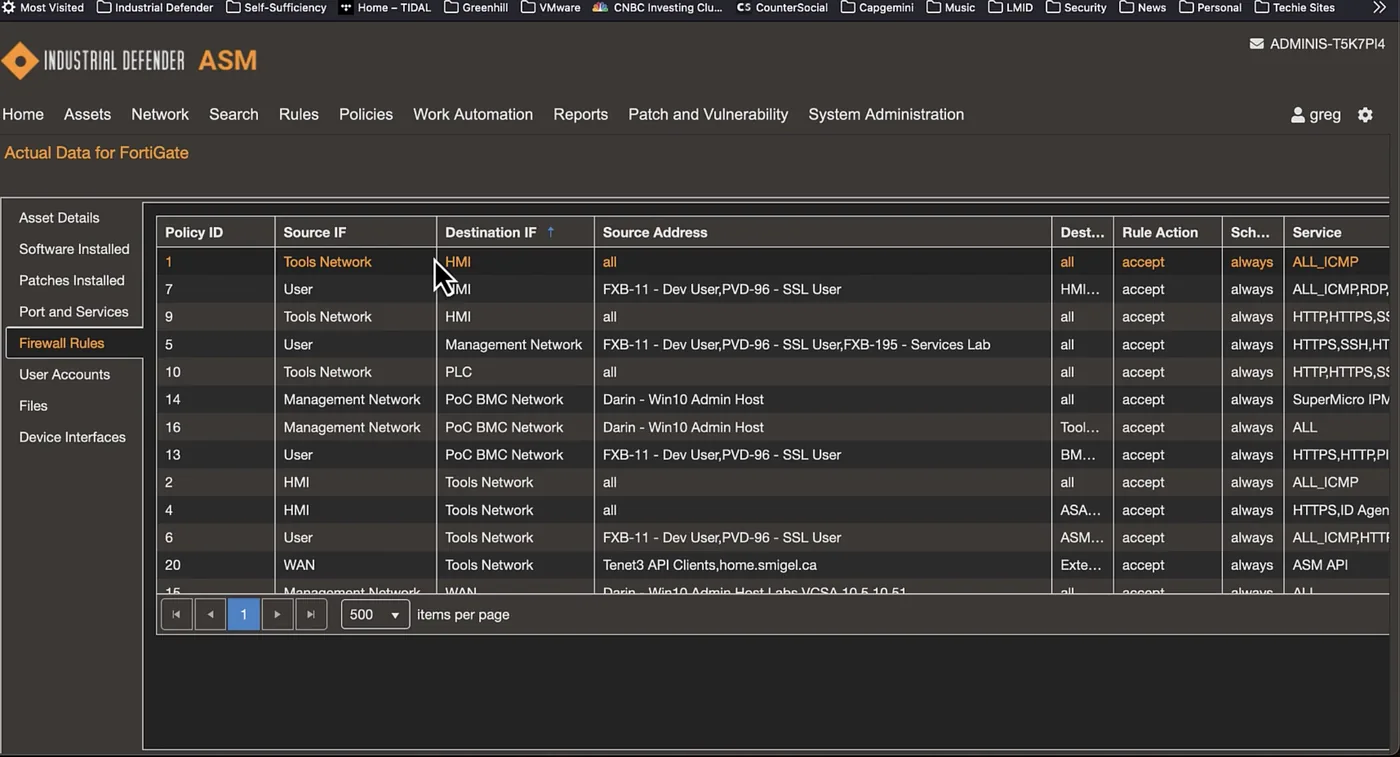Click the Destination IF sort arrow
Image resolution: width=1400 pixels, height=757 pixels.
point(550,232)
